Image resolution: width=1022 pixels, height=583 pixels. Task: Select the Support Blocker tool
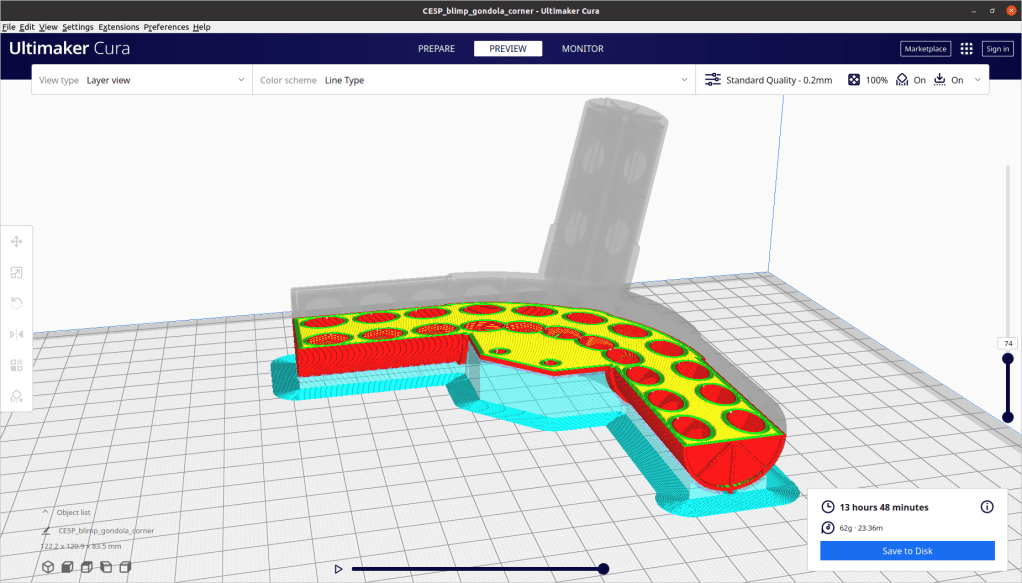[x=17, y=396]
